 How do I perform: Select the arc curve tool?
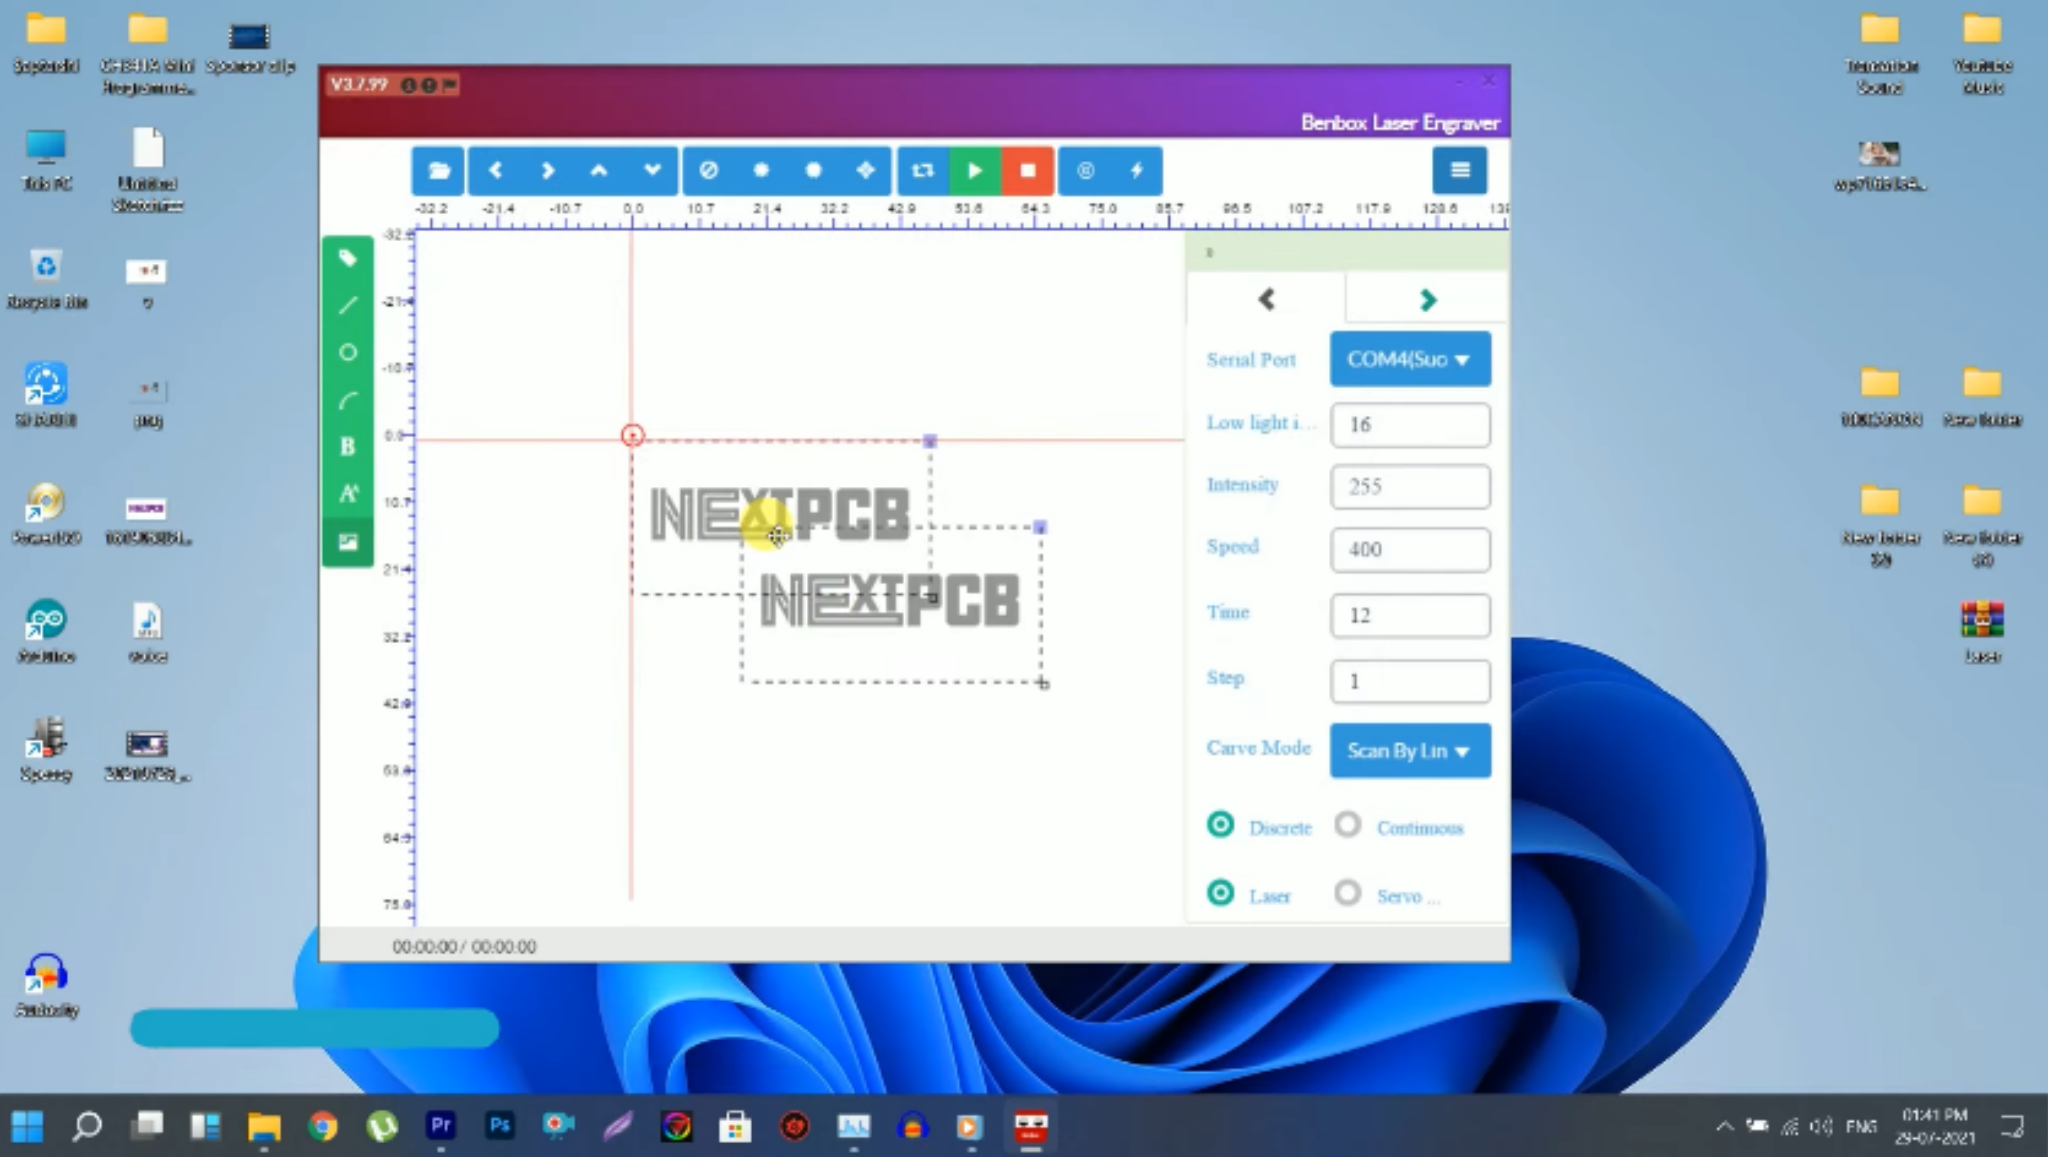(x=347, y=400)
